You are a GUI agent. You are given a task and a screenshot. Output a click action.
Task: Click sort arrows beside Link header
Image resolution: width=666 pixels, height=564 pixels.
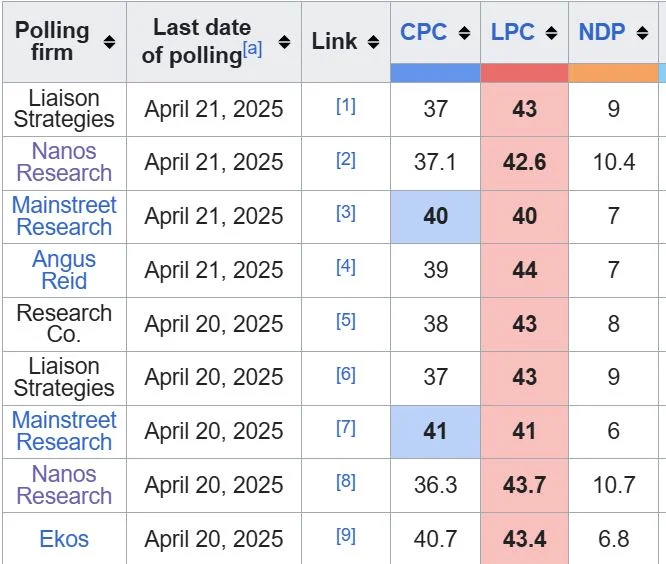coord(373,42)
